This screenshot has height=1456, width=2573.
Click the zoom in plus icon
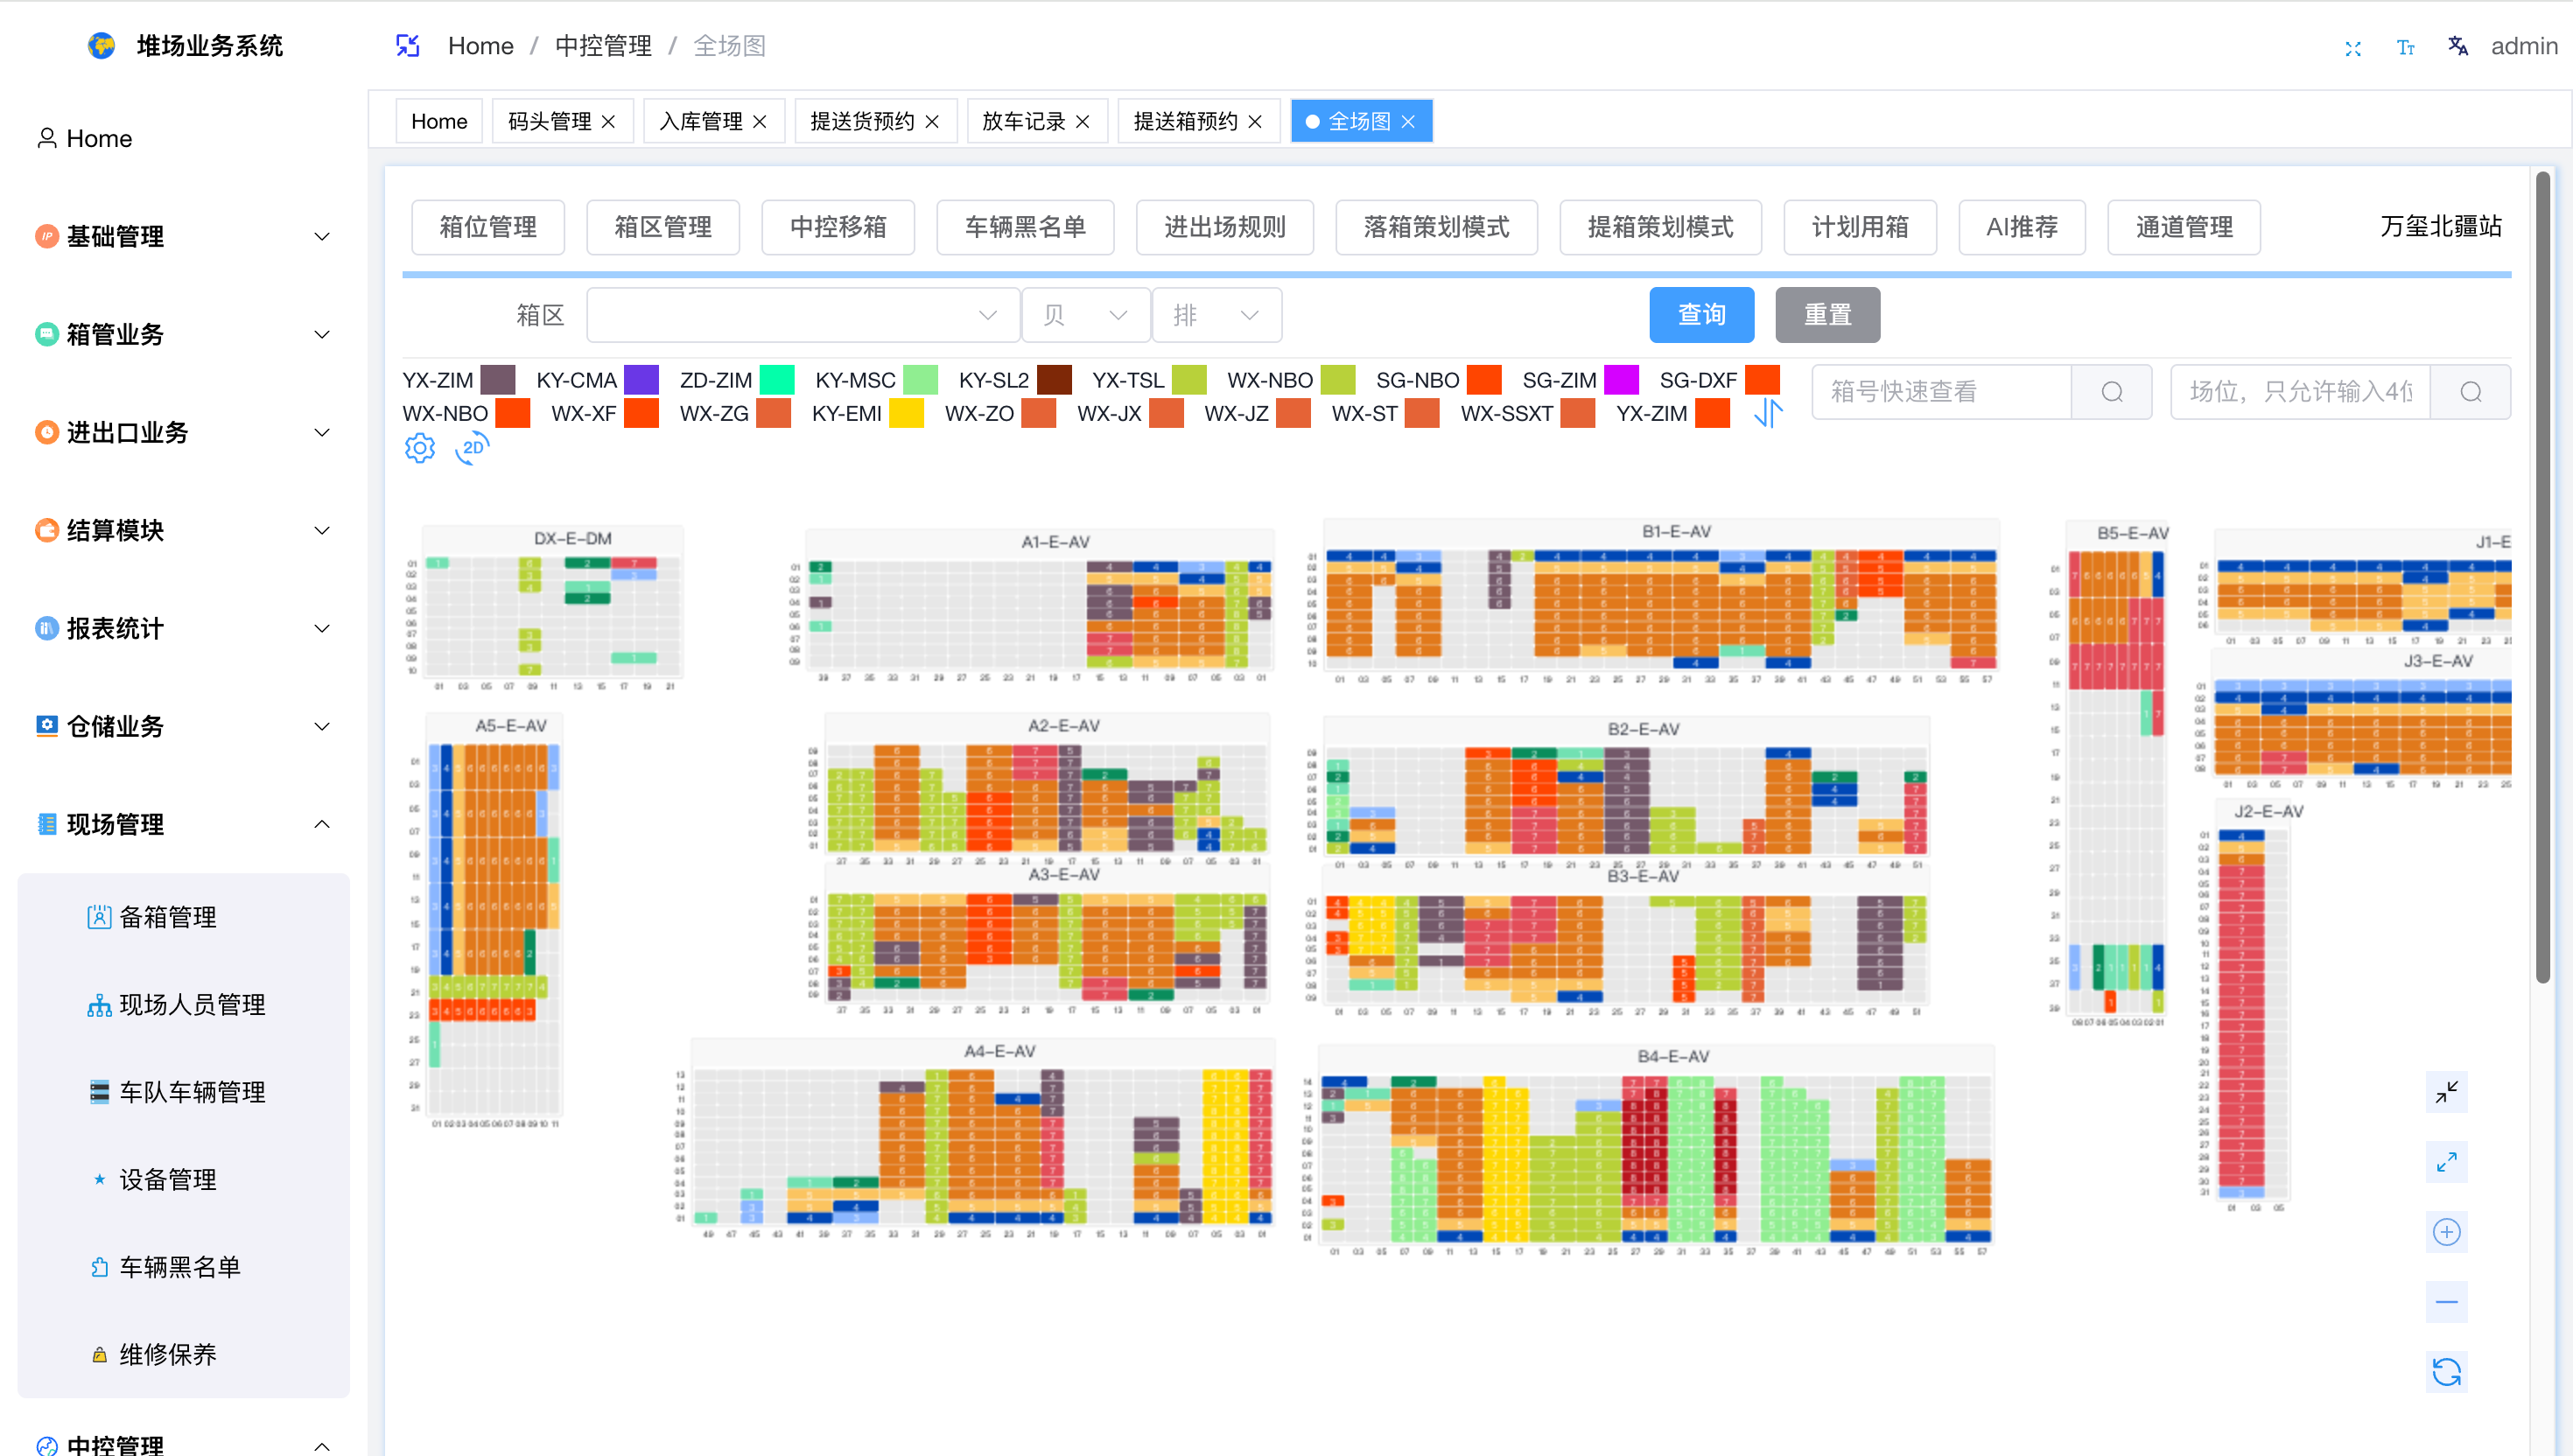coord(2446,1232)
